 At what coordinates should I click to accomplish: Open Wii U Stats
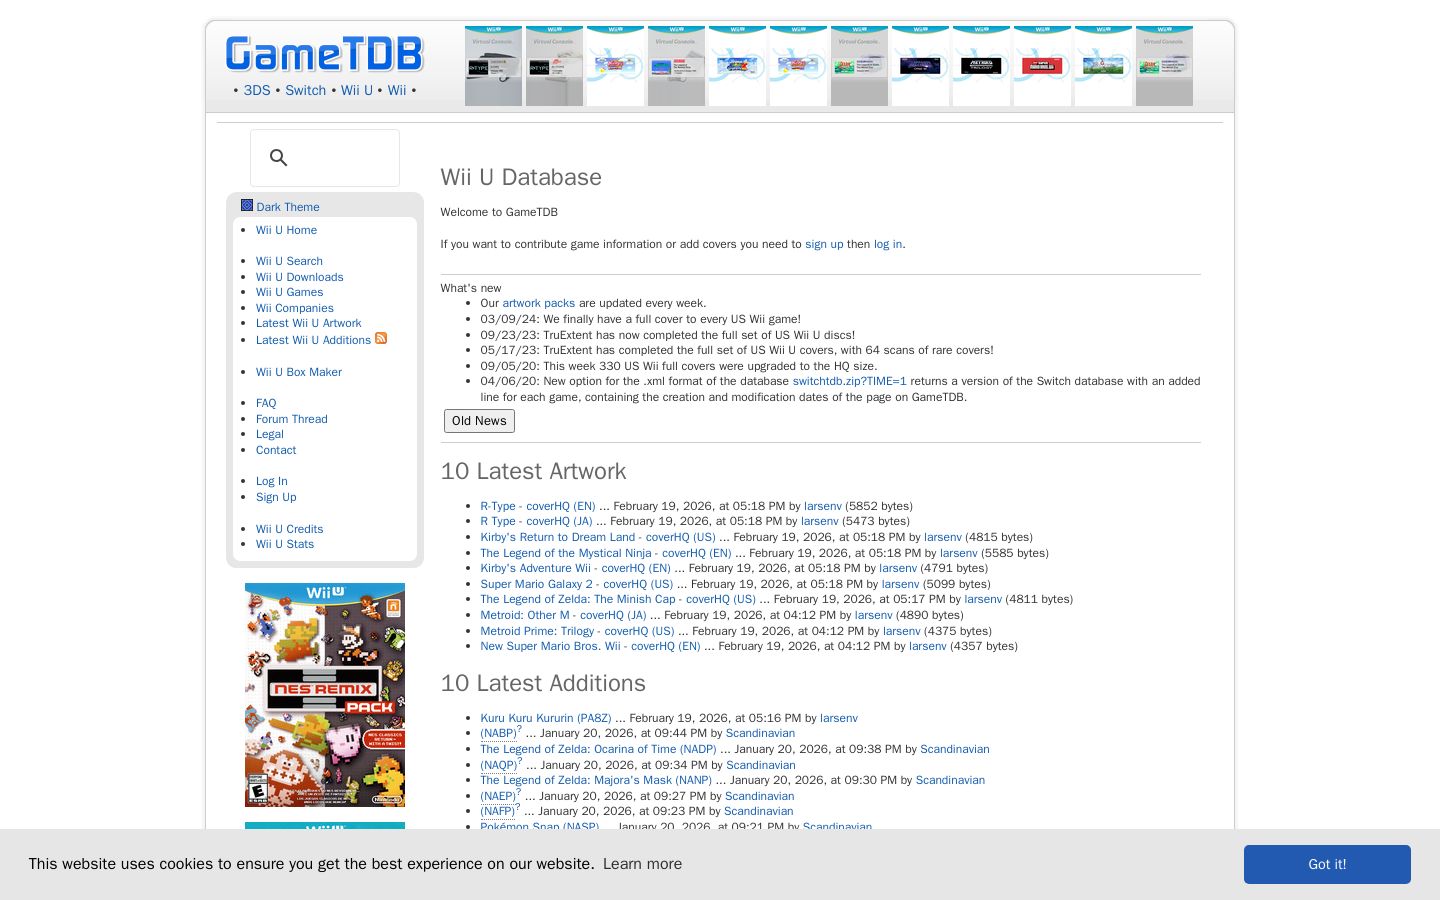pyautogui.click(x=285, y=544)
